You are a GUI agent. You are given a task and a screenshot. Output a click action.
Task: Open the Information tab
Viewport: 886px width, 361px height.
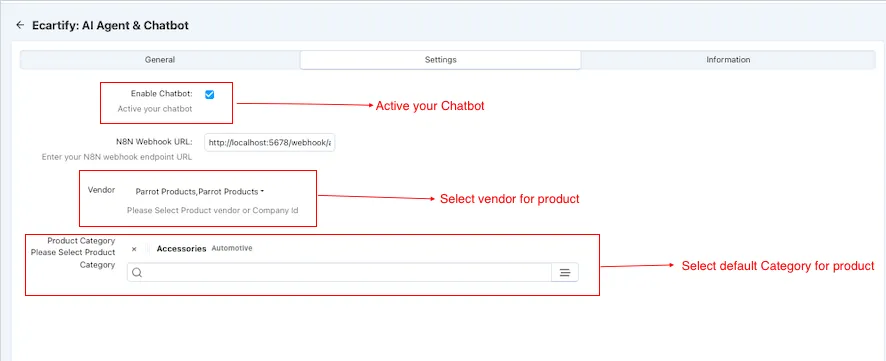pyautogui.click(x=728, y=60)
